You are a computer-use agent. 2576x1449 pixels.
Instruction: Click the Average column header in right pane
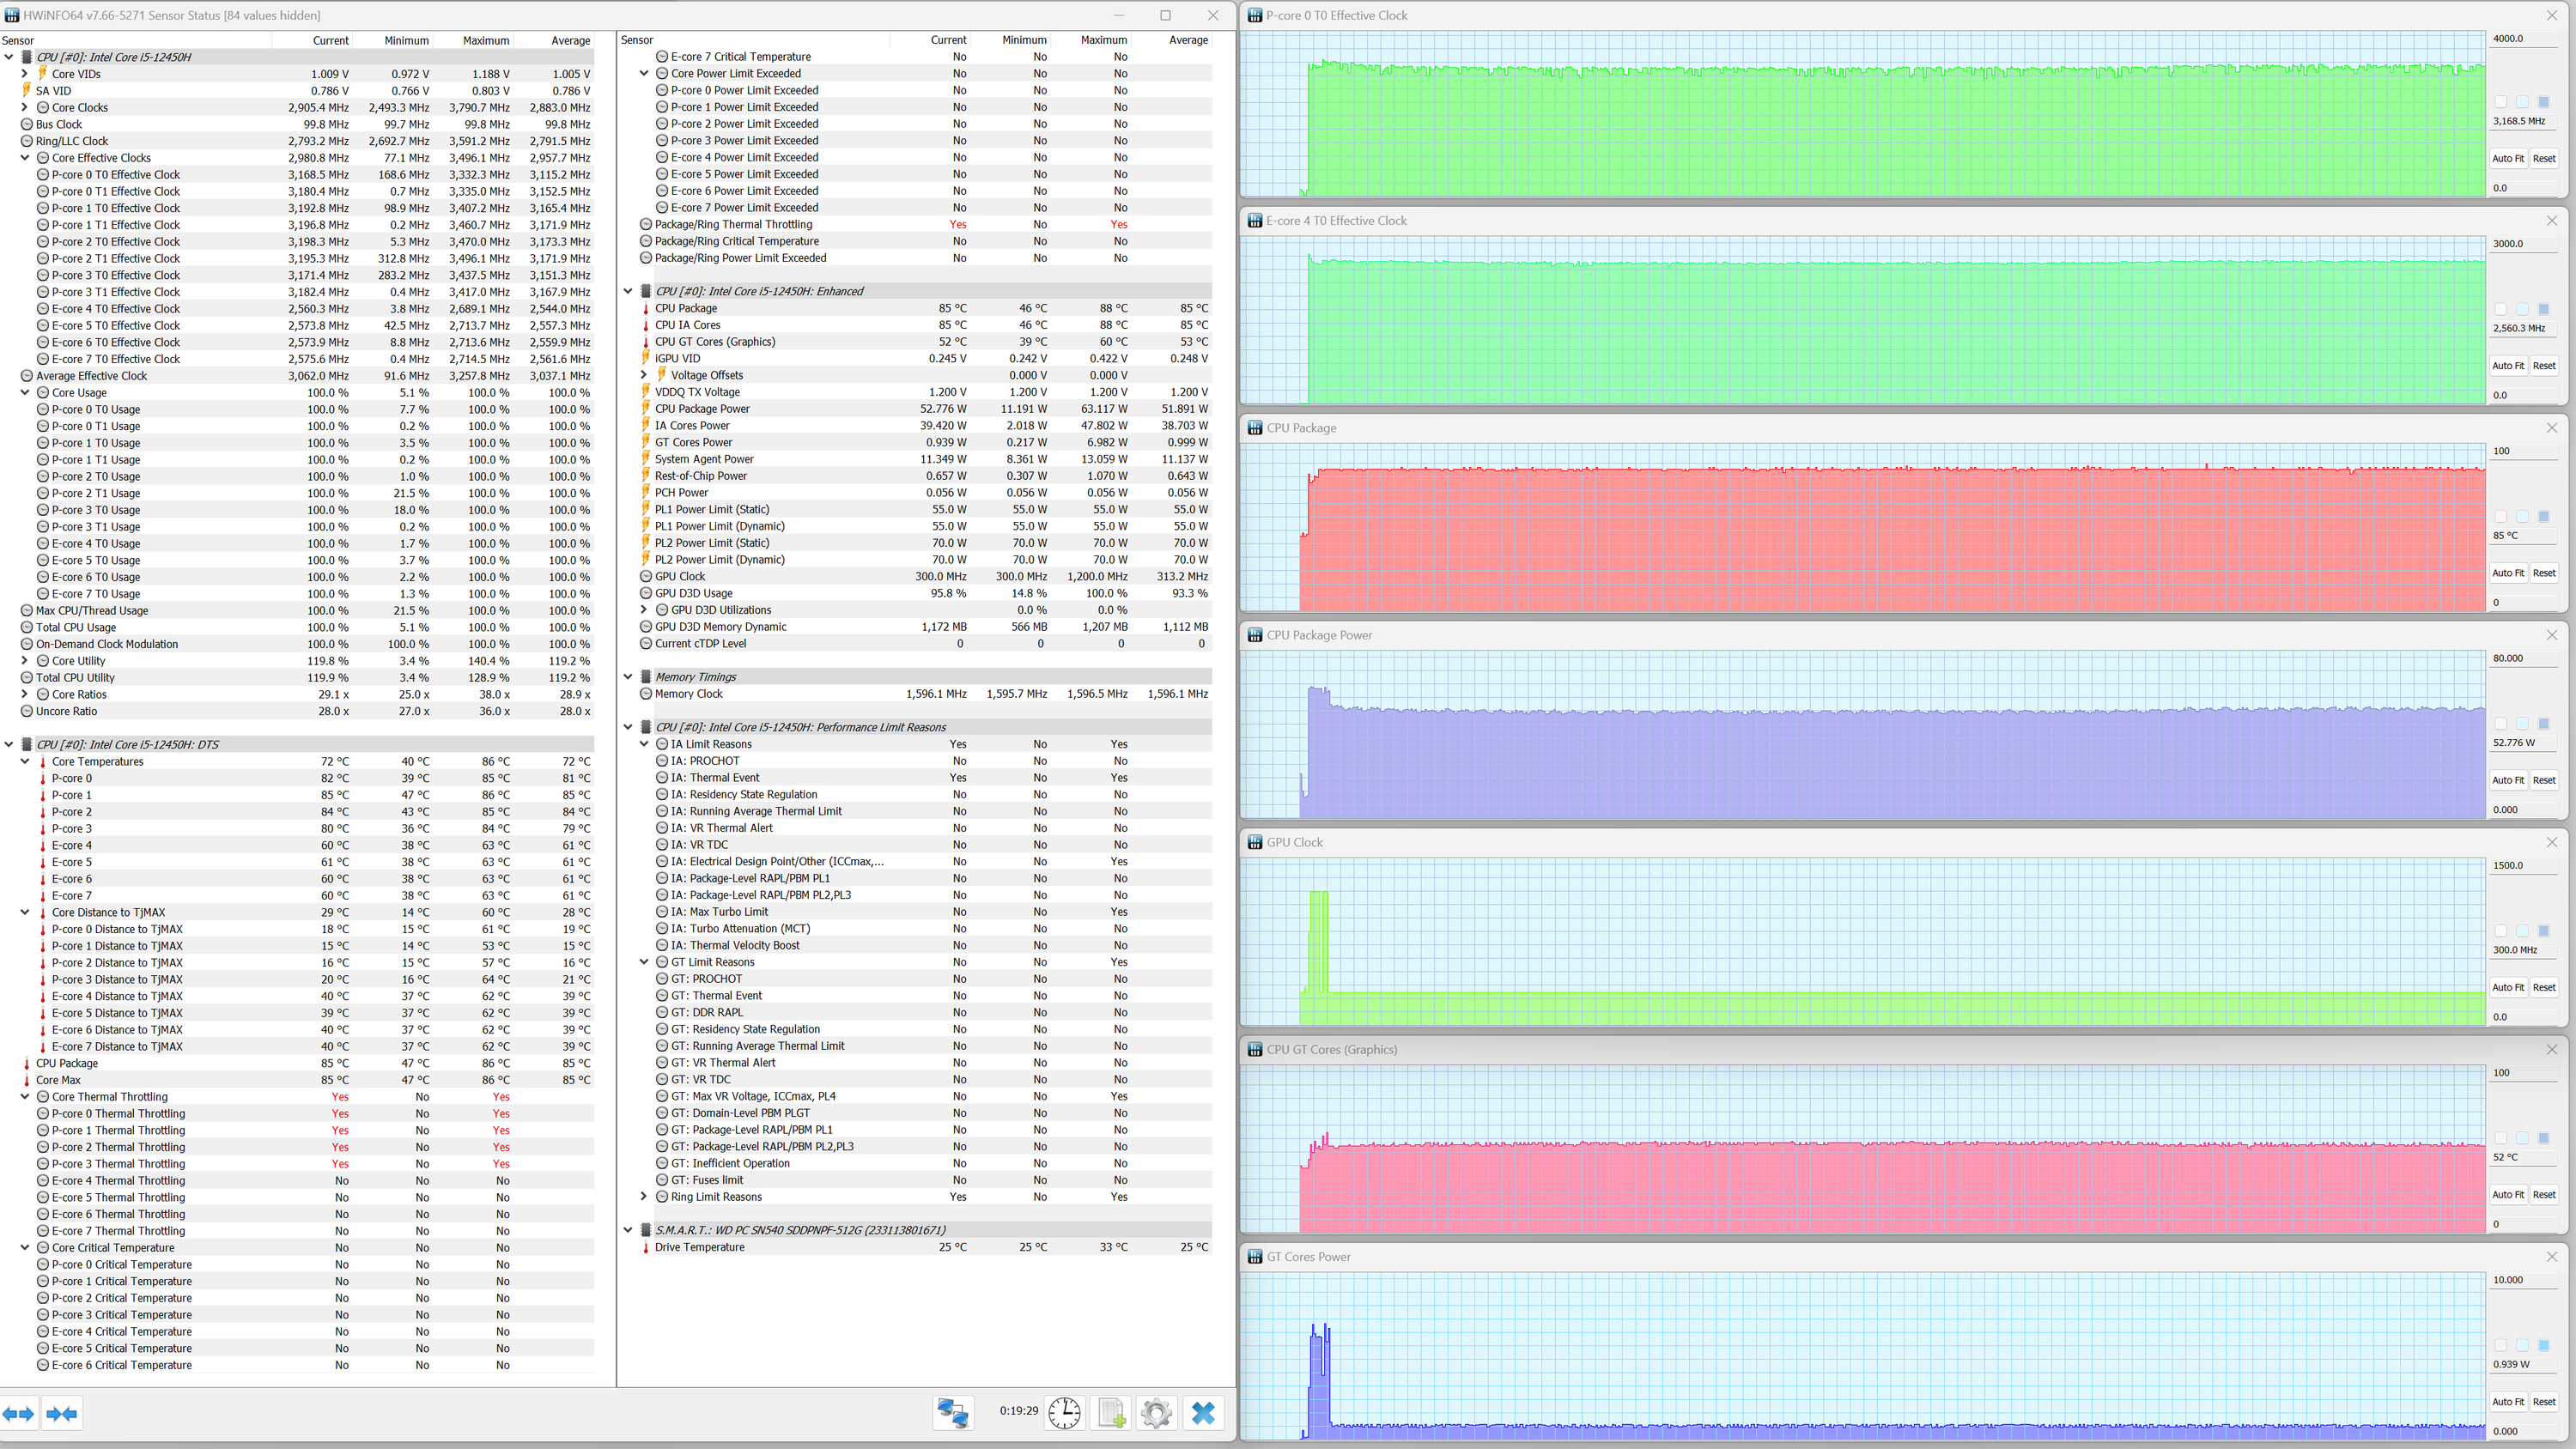point(1188,40)
